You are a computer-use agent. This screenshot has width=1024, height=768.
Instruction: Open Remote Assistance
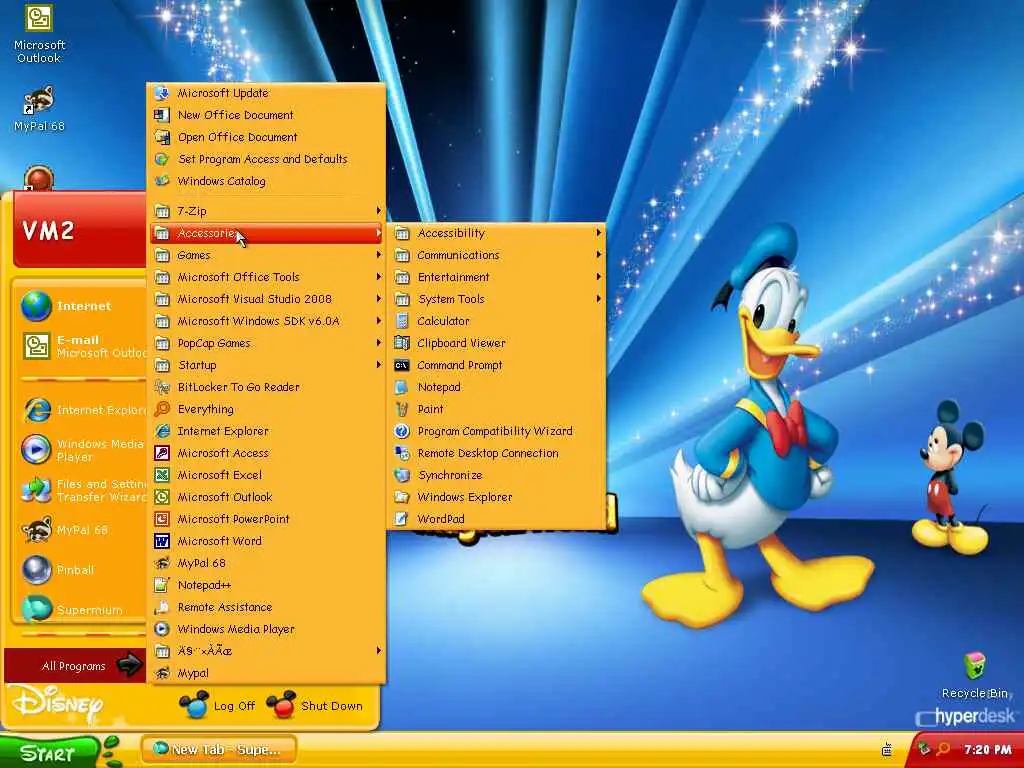click(266, 607)
